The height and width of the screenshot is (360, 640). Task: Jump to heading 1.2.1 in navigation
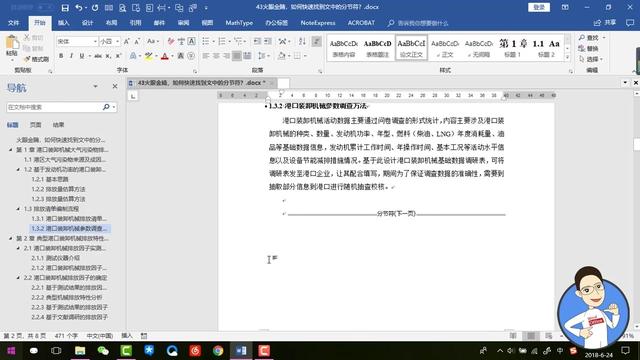(x=50, y=179)
